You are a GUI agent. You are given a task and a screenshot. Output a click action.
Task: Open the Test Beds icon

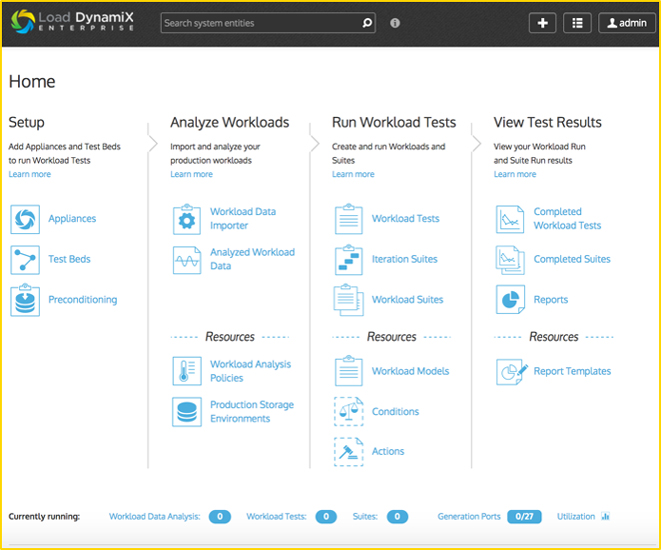(x=25, y=260)
